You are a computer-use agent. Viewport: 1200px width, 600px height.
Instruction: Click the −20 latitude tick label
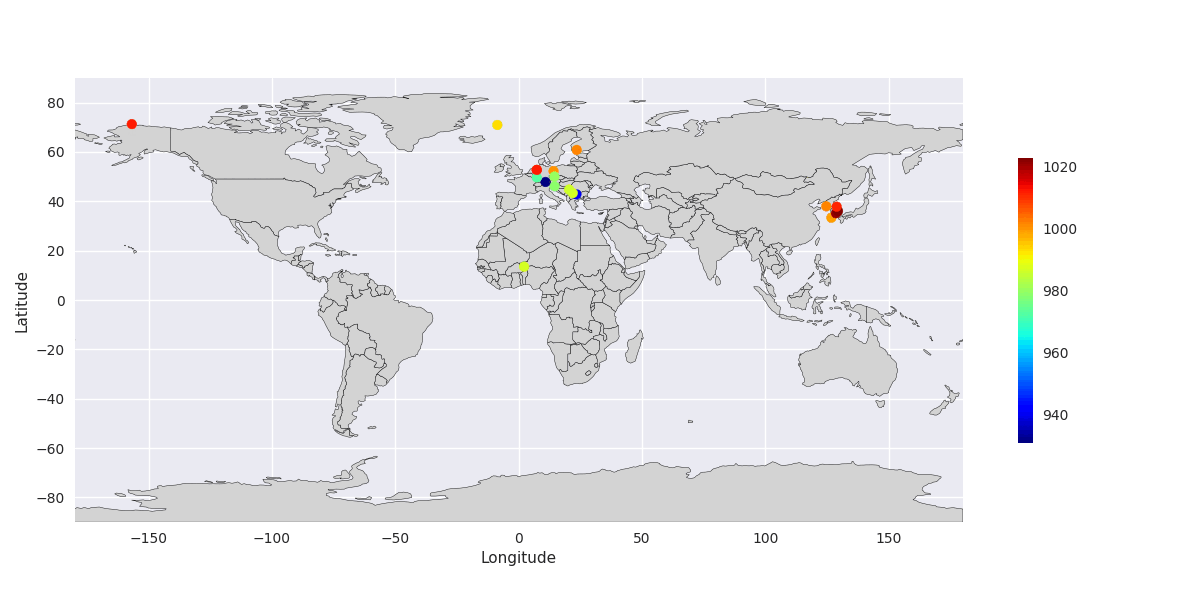51,350
